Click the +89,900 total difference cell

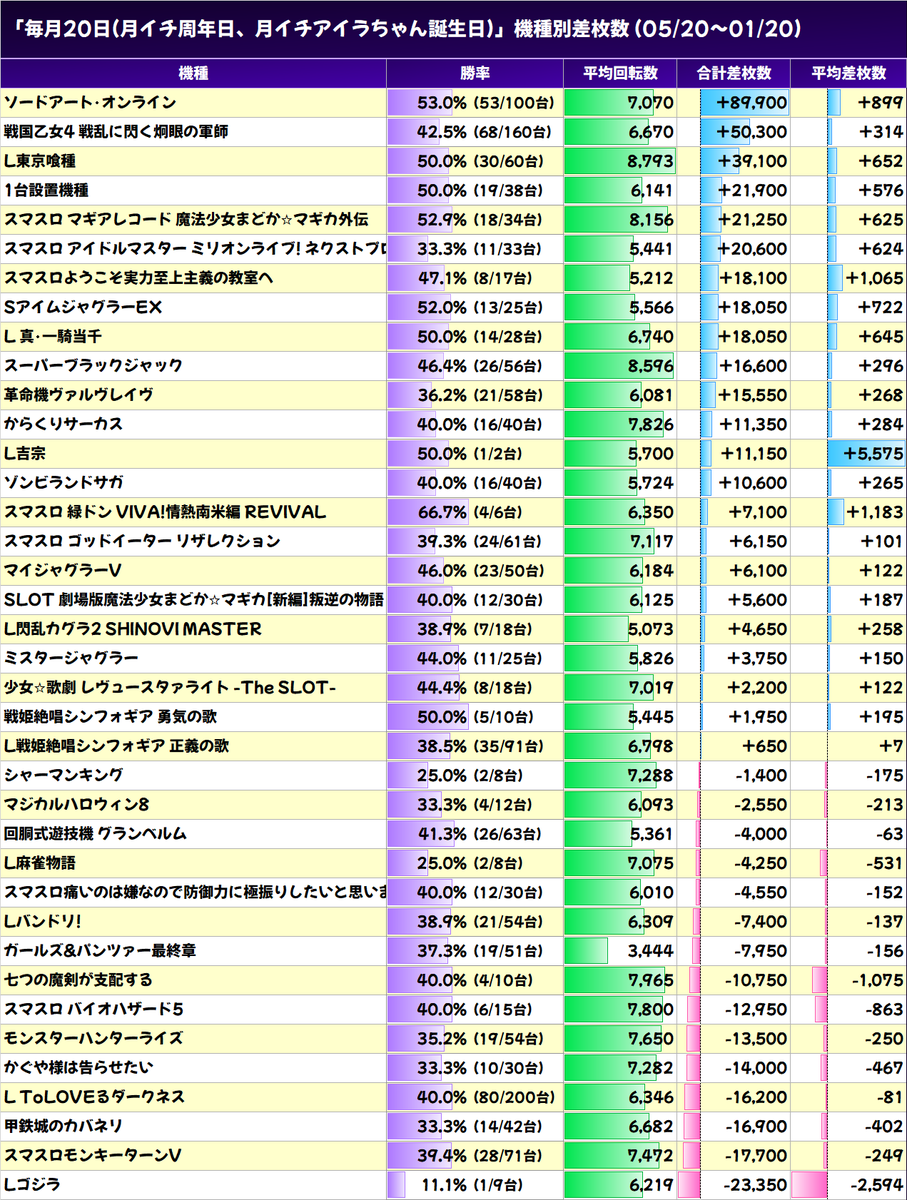pos(735,103)
